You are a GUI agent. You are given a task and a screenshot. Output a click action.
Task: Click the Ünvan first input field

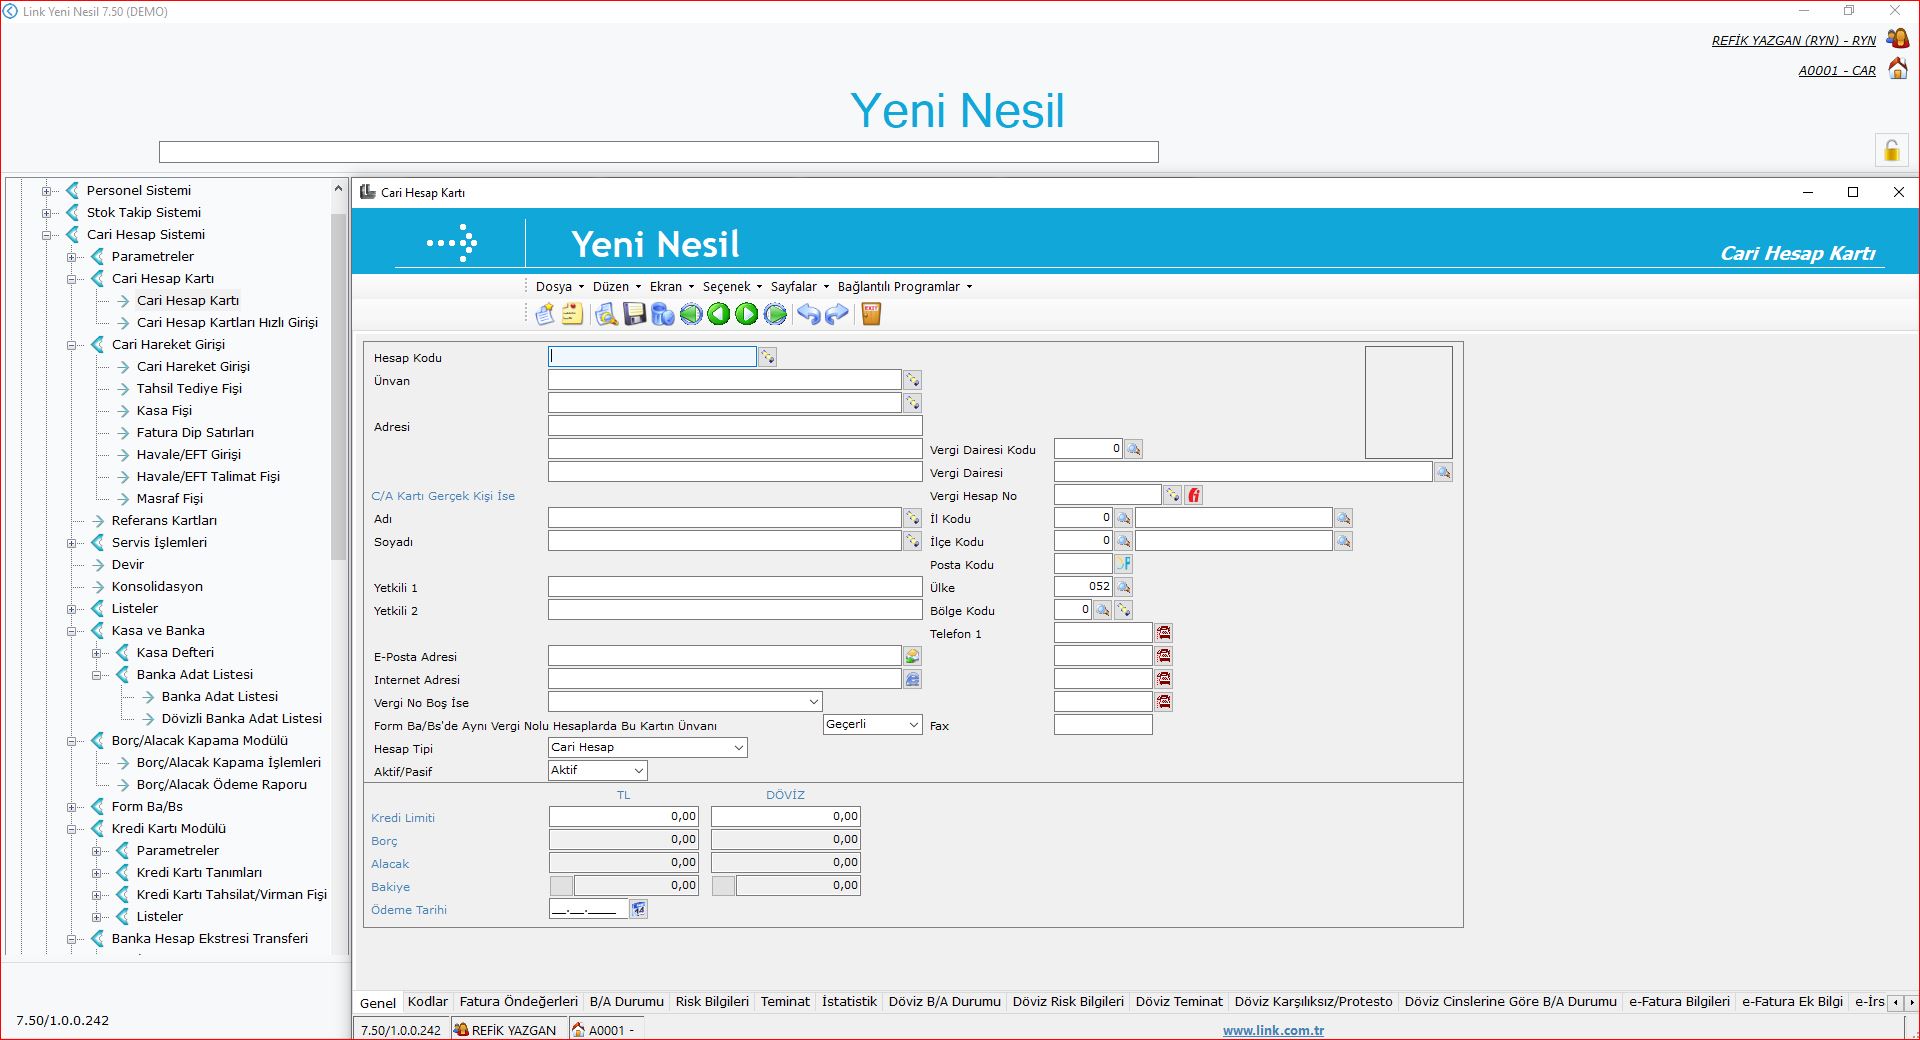point(724,380)
